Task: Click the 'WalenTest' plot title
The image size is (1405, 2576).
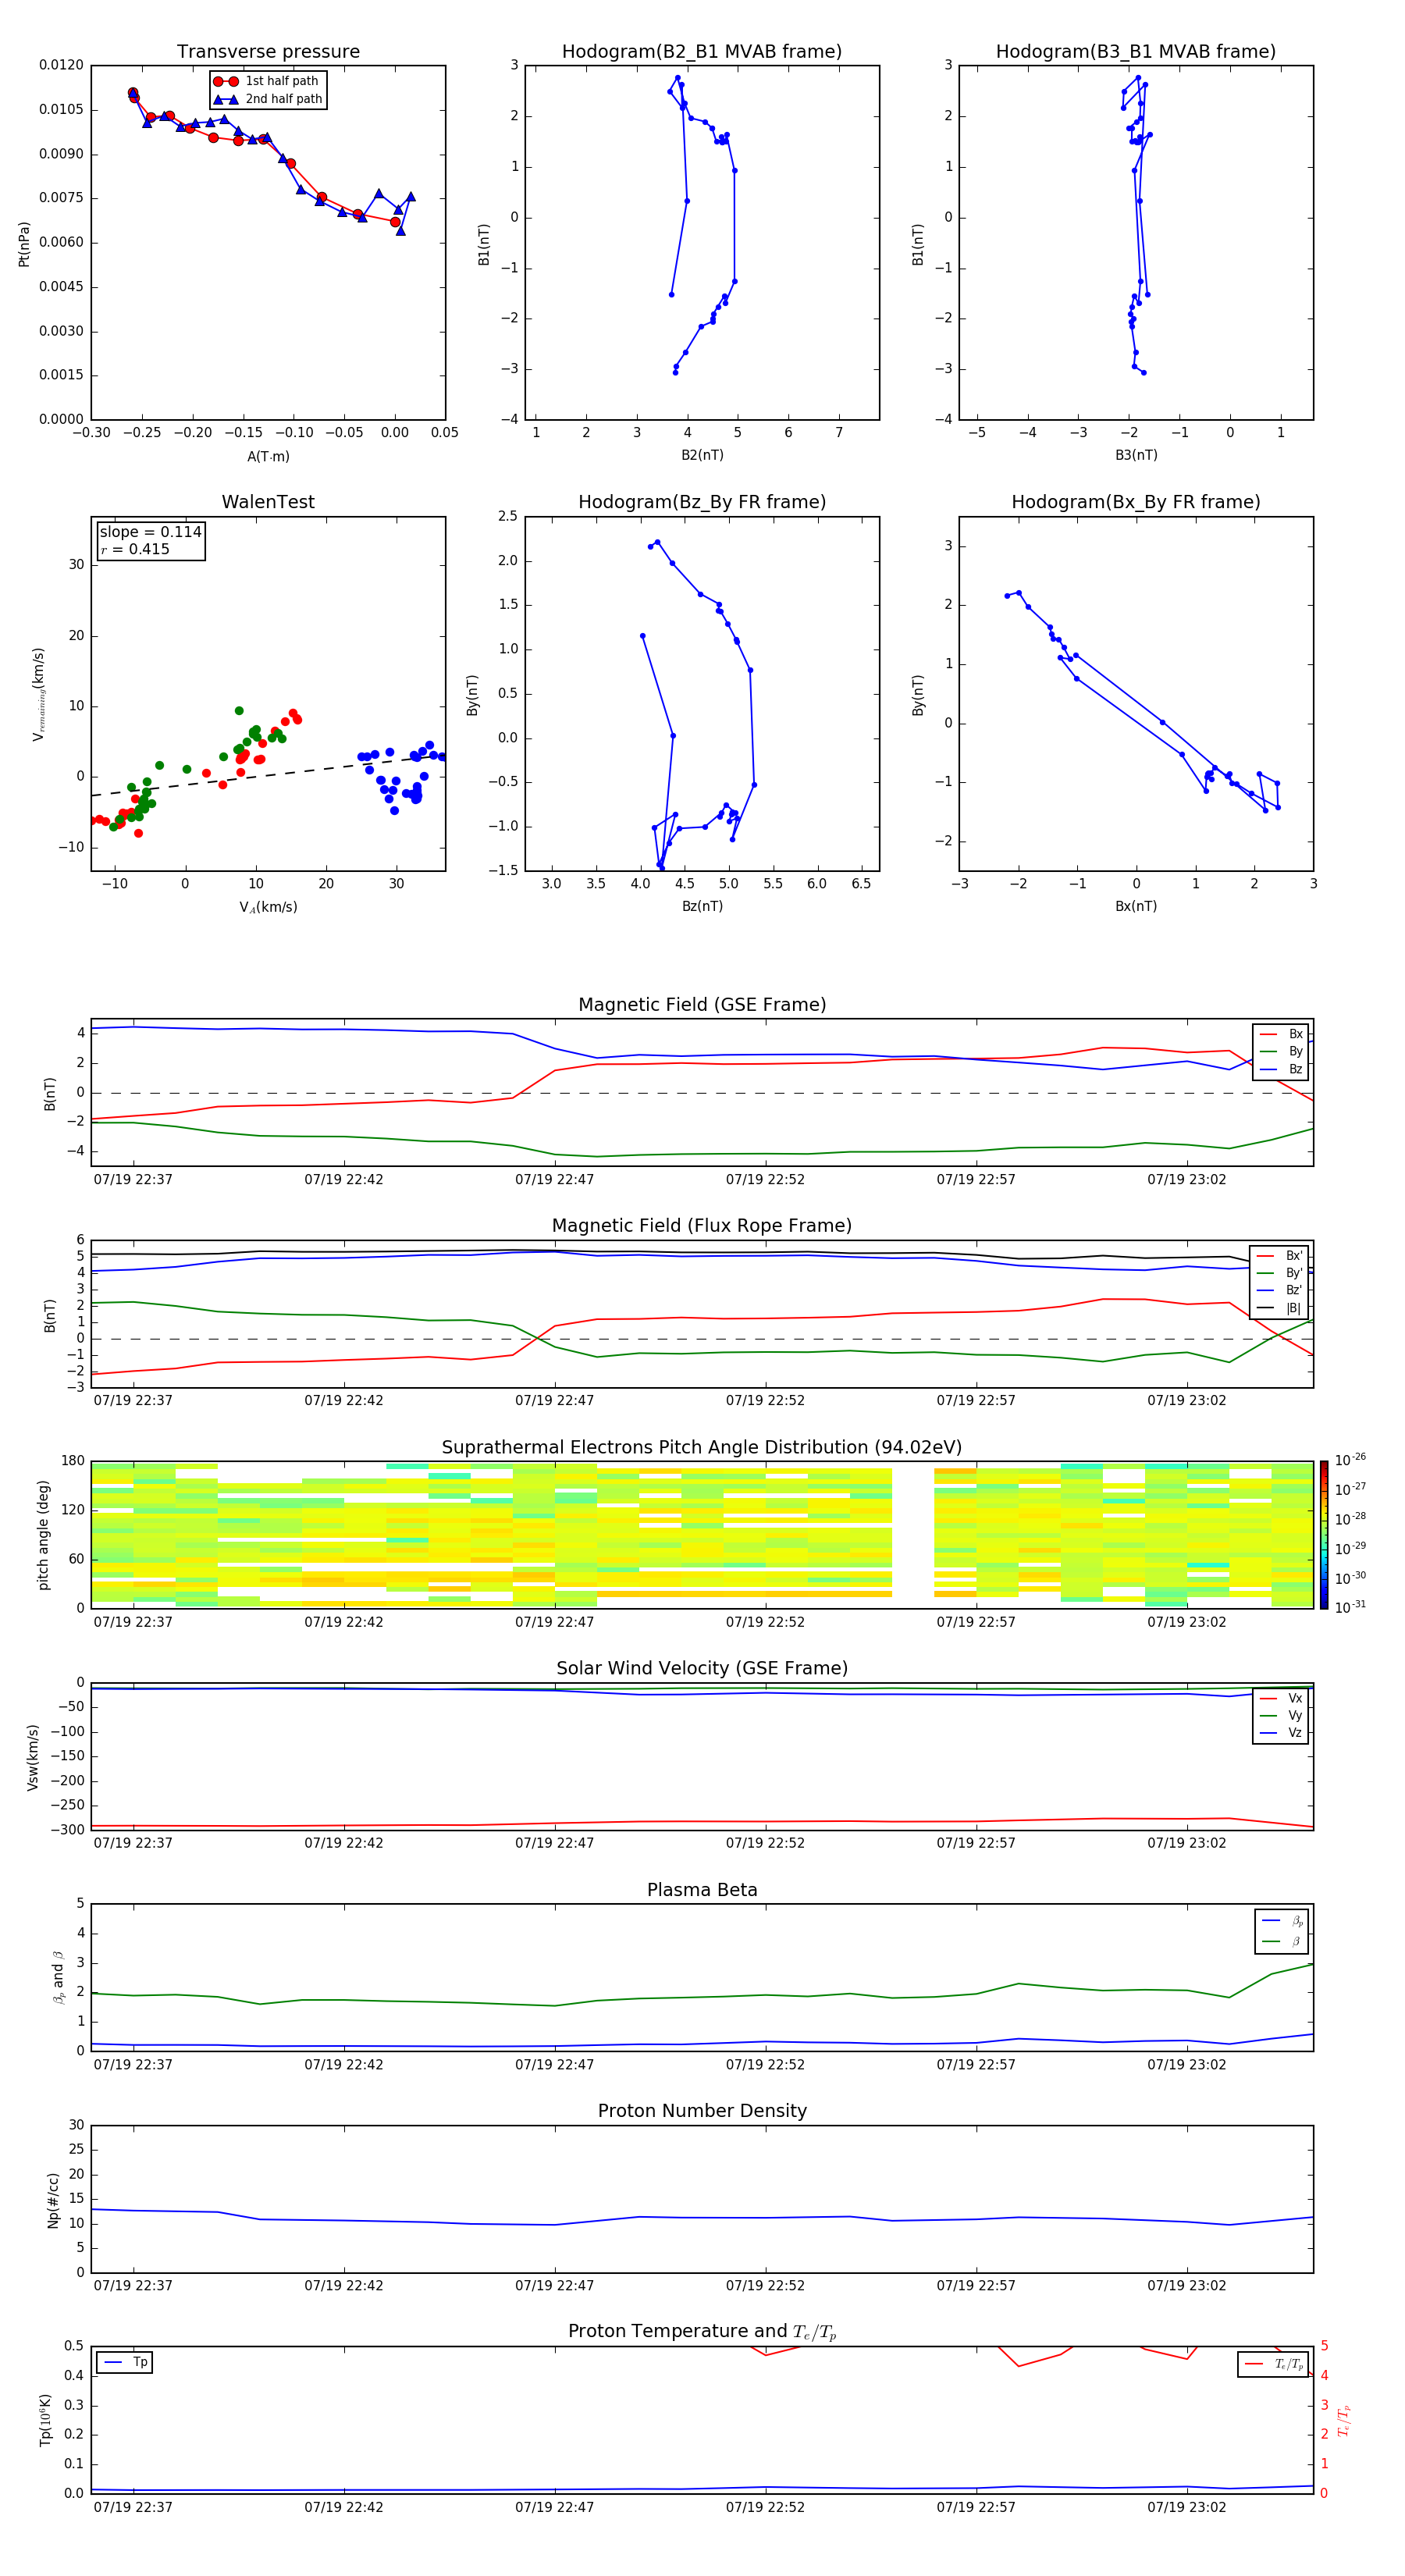Action: click(x=268, y=502)
